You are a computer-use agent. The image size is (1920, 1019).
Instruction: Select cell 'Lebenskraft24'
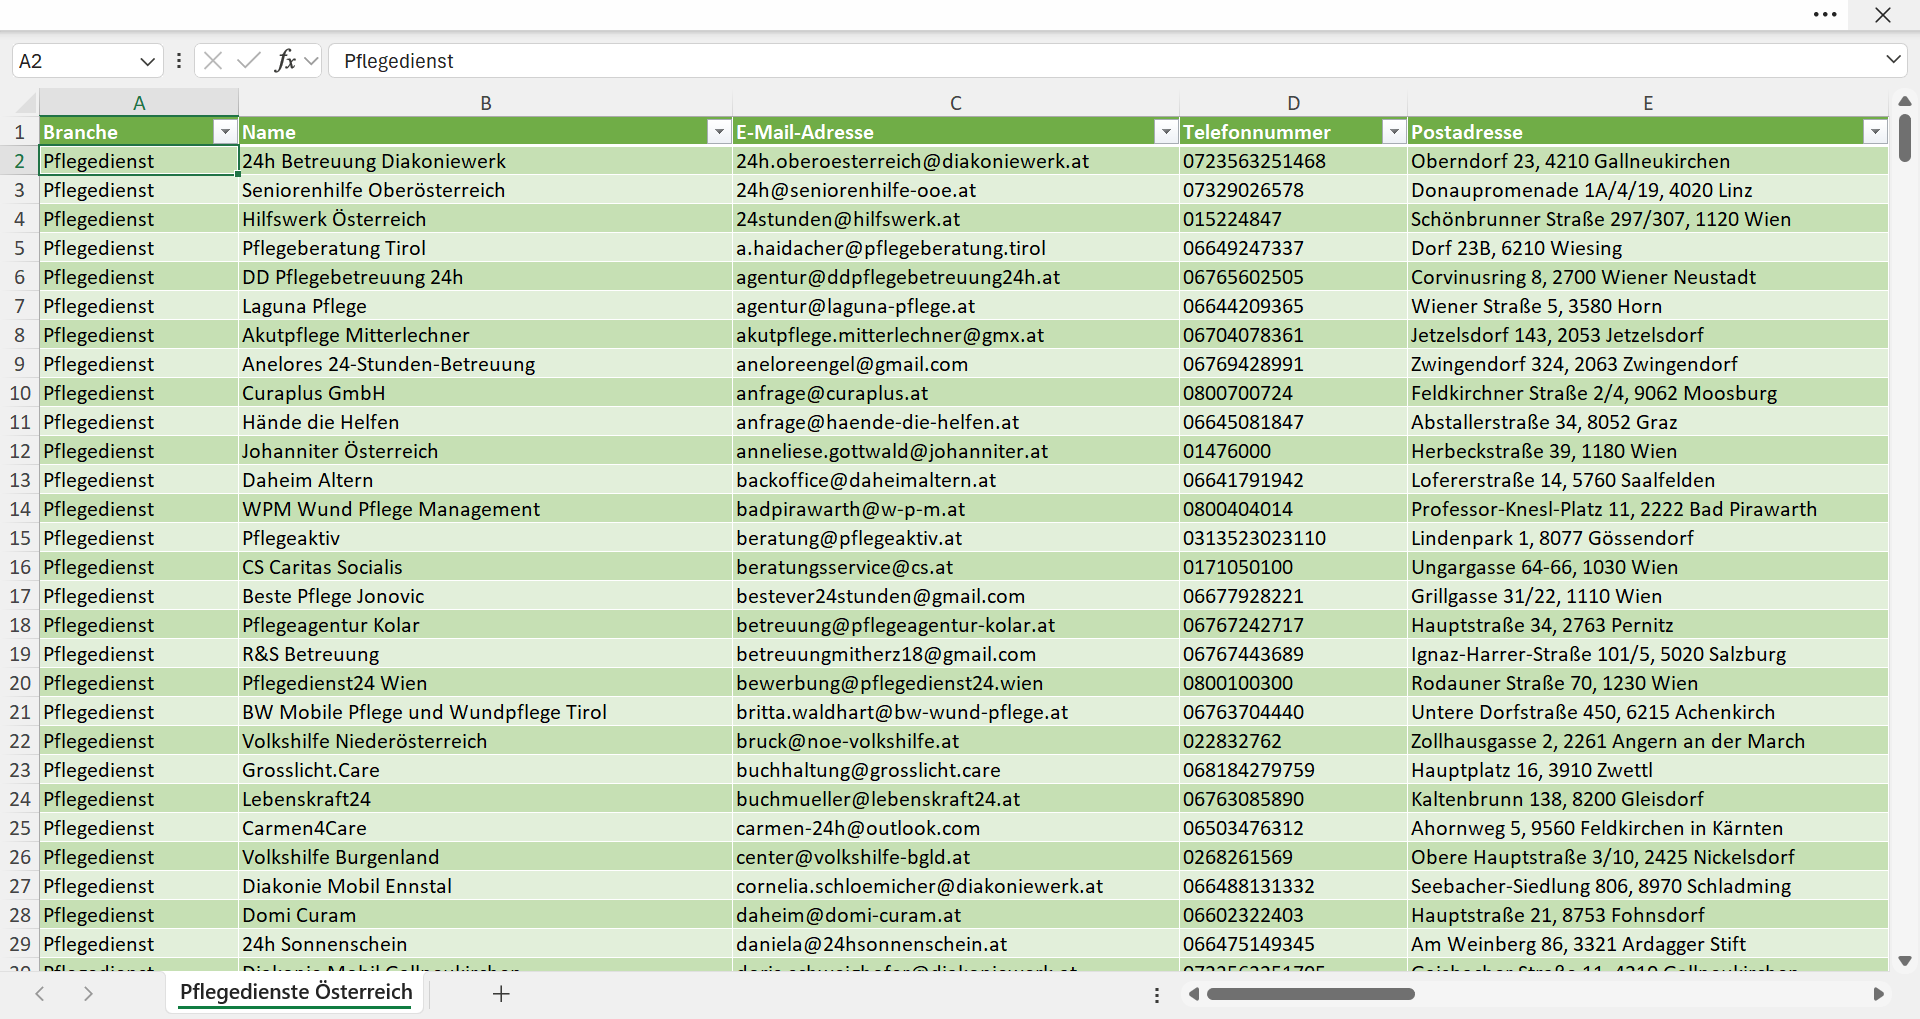point(486,799)
